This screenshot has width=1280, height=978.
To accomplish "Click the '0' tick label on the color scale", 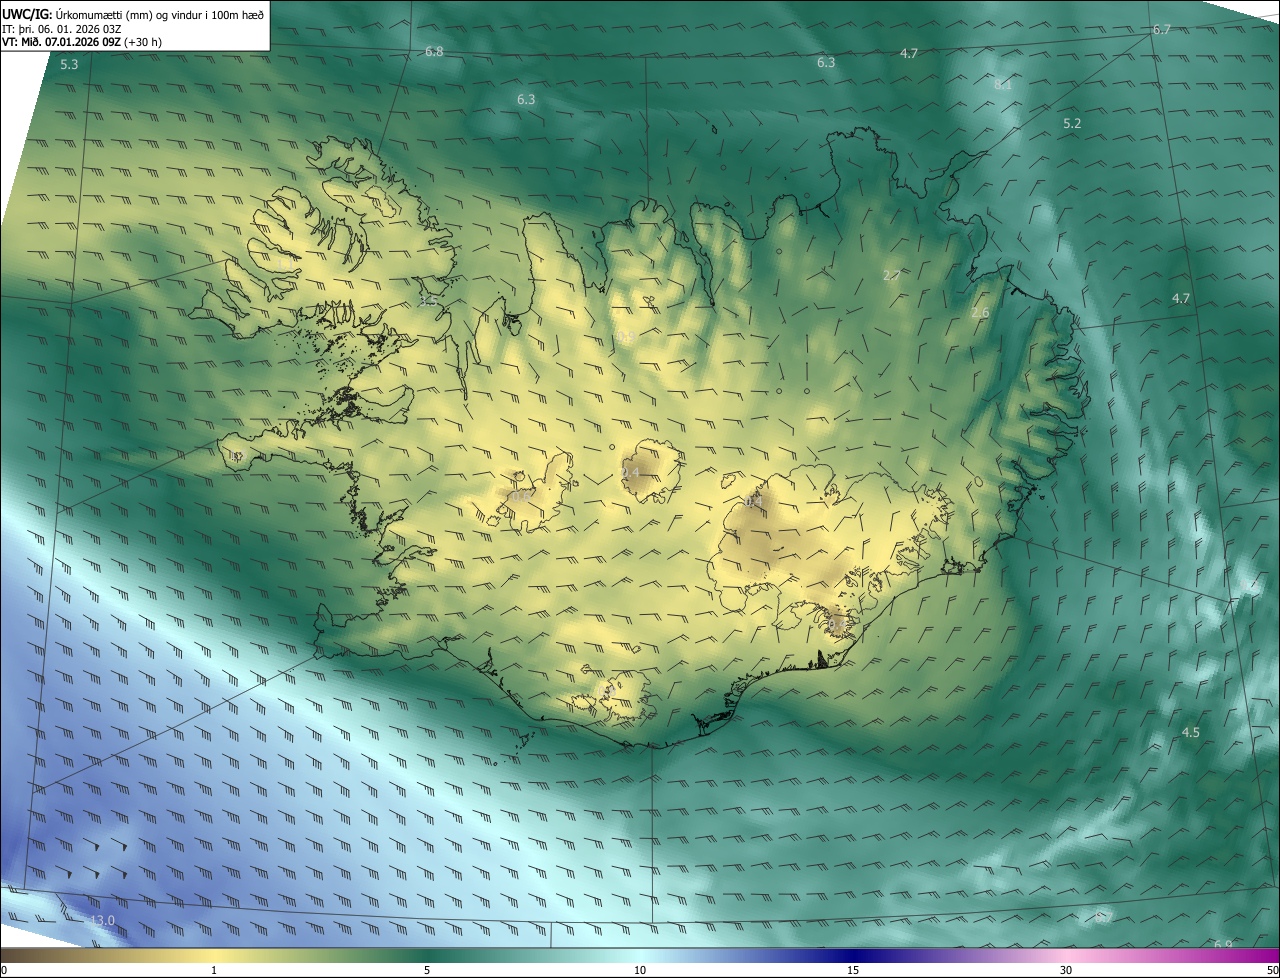I will point(4,971).
